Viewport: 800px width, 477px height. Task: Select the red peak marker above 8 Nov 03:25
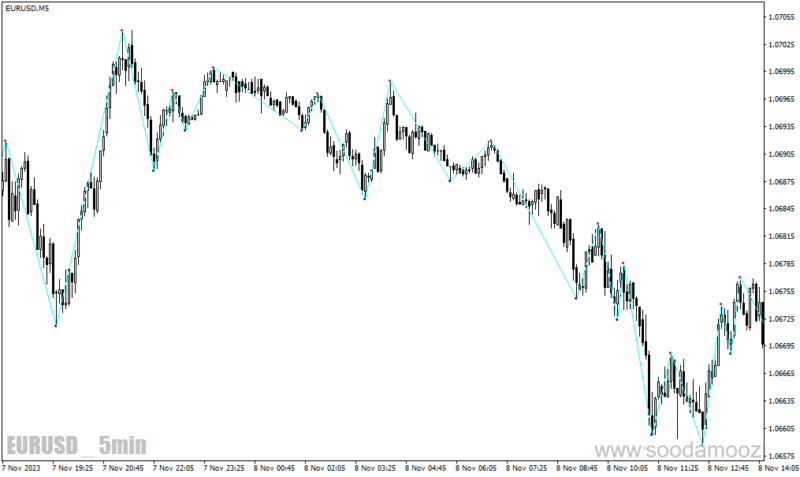(390, 81)
